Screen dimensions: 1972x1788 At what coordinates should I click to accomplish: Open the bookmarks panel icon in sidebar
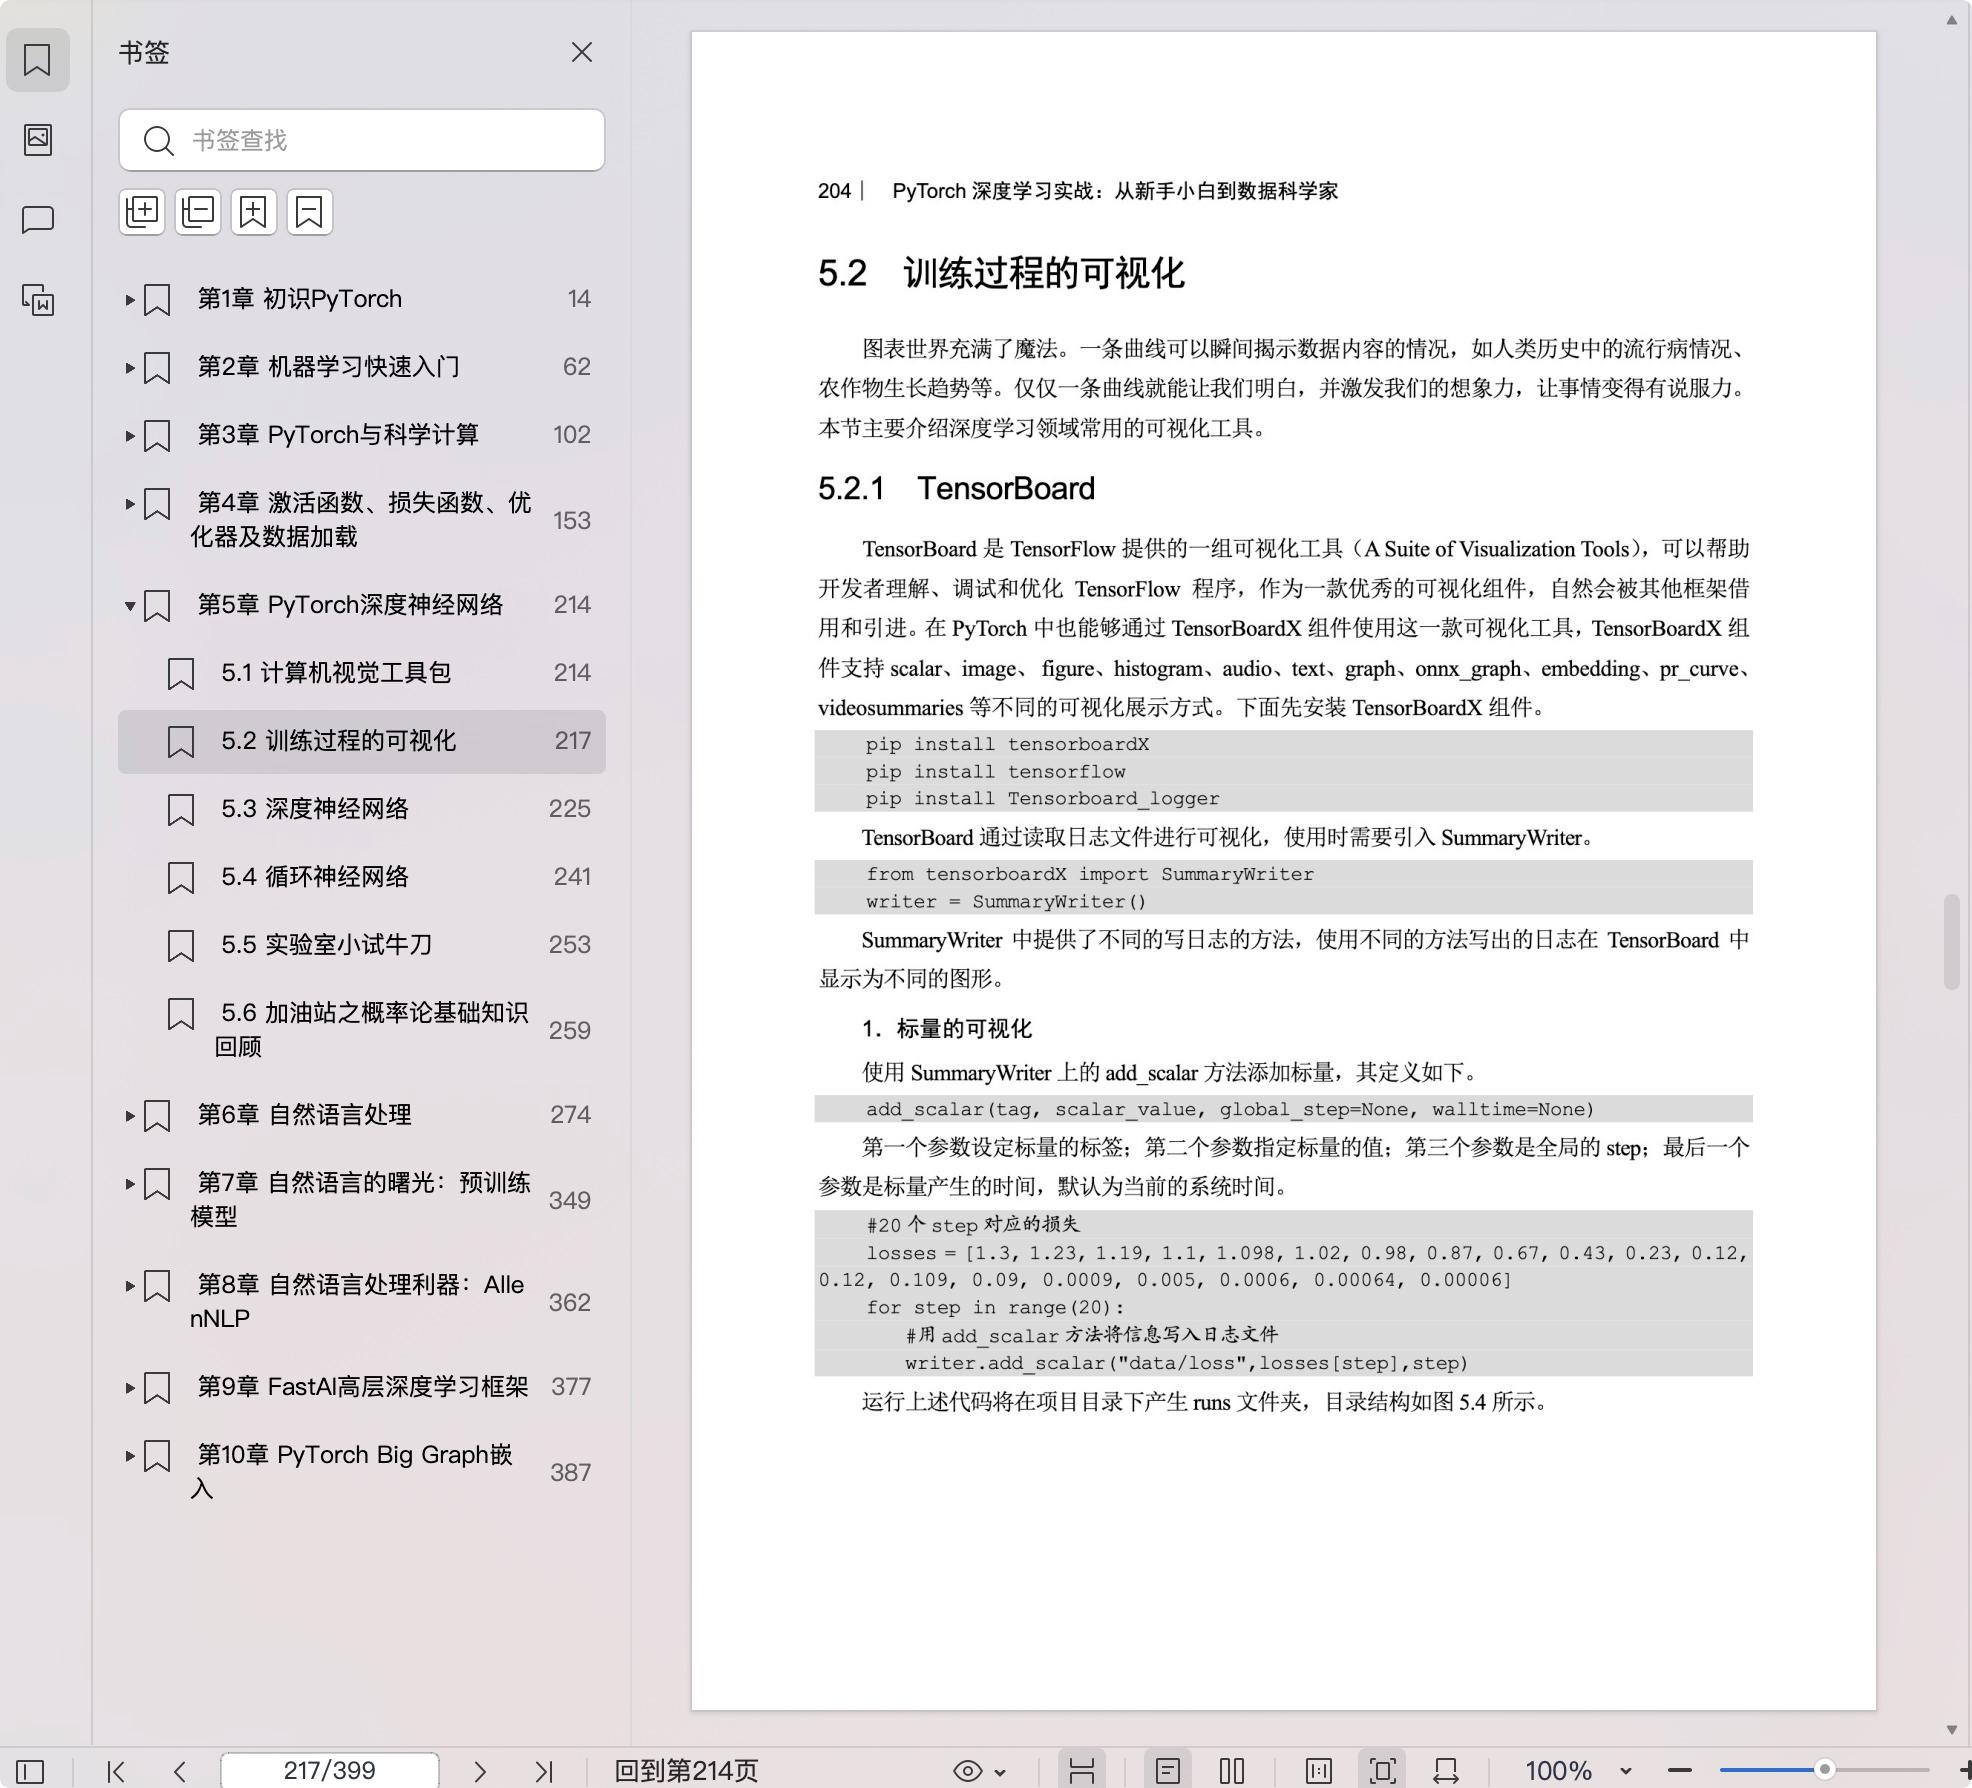click(38, 60)
